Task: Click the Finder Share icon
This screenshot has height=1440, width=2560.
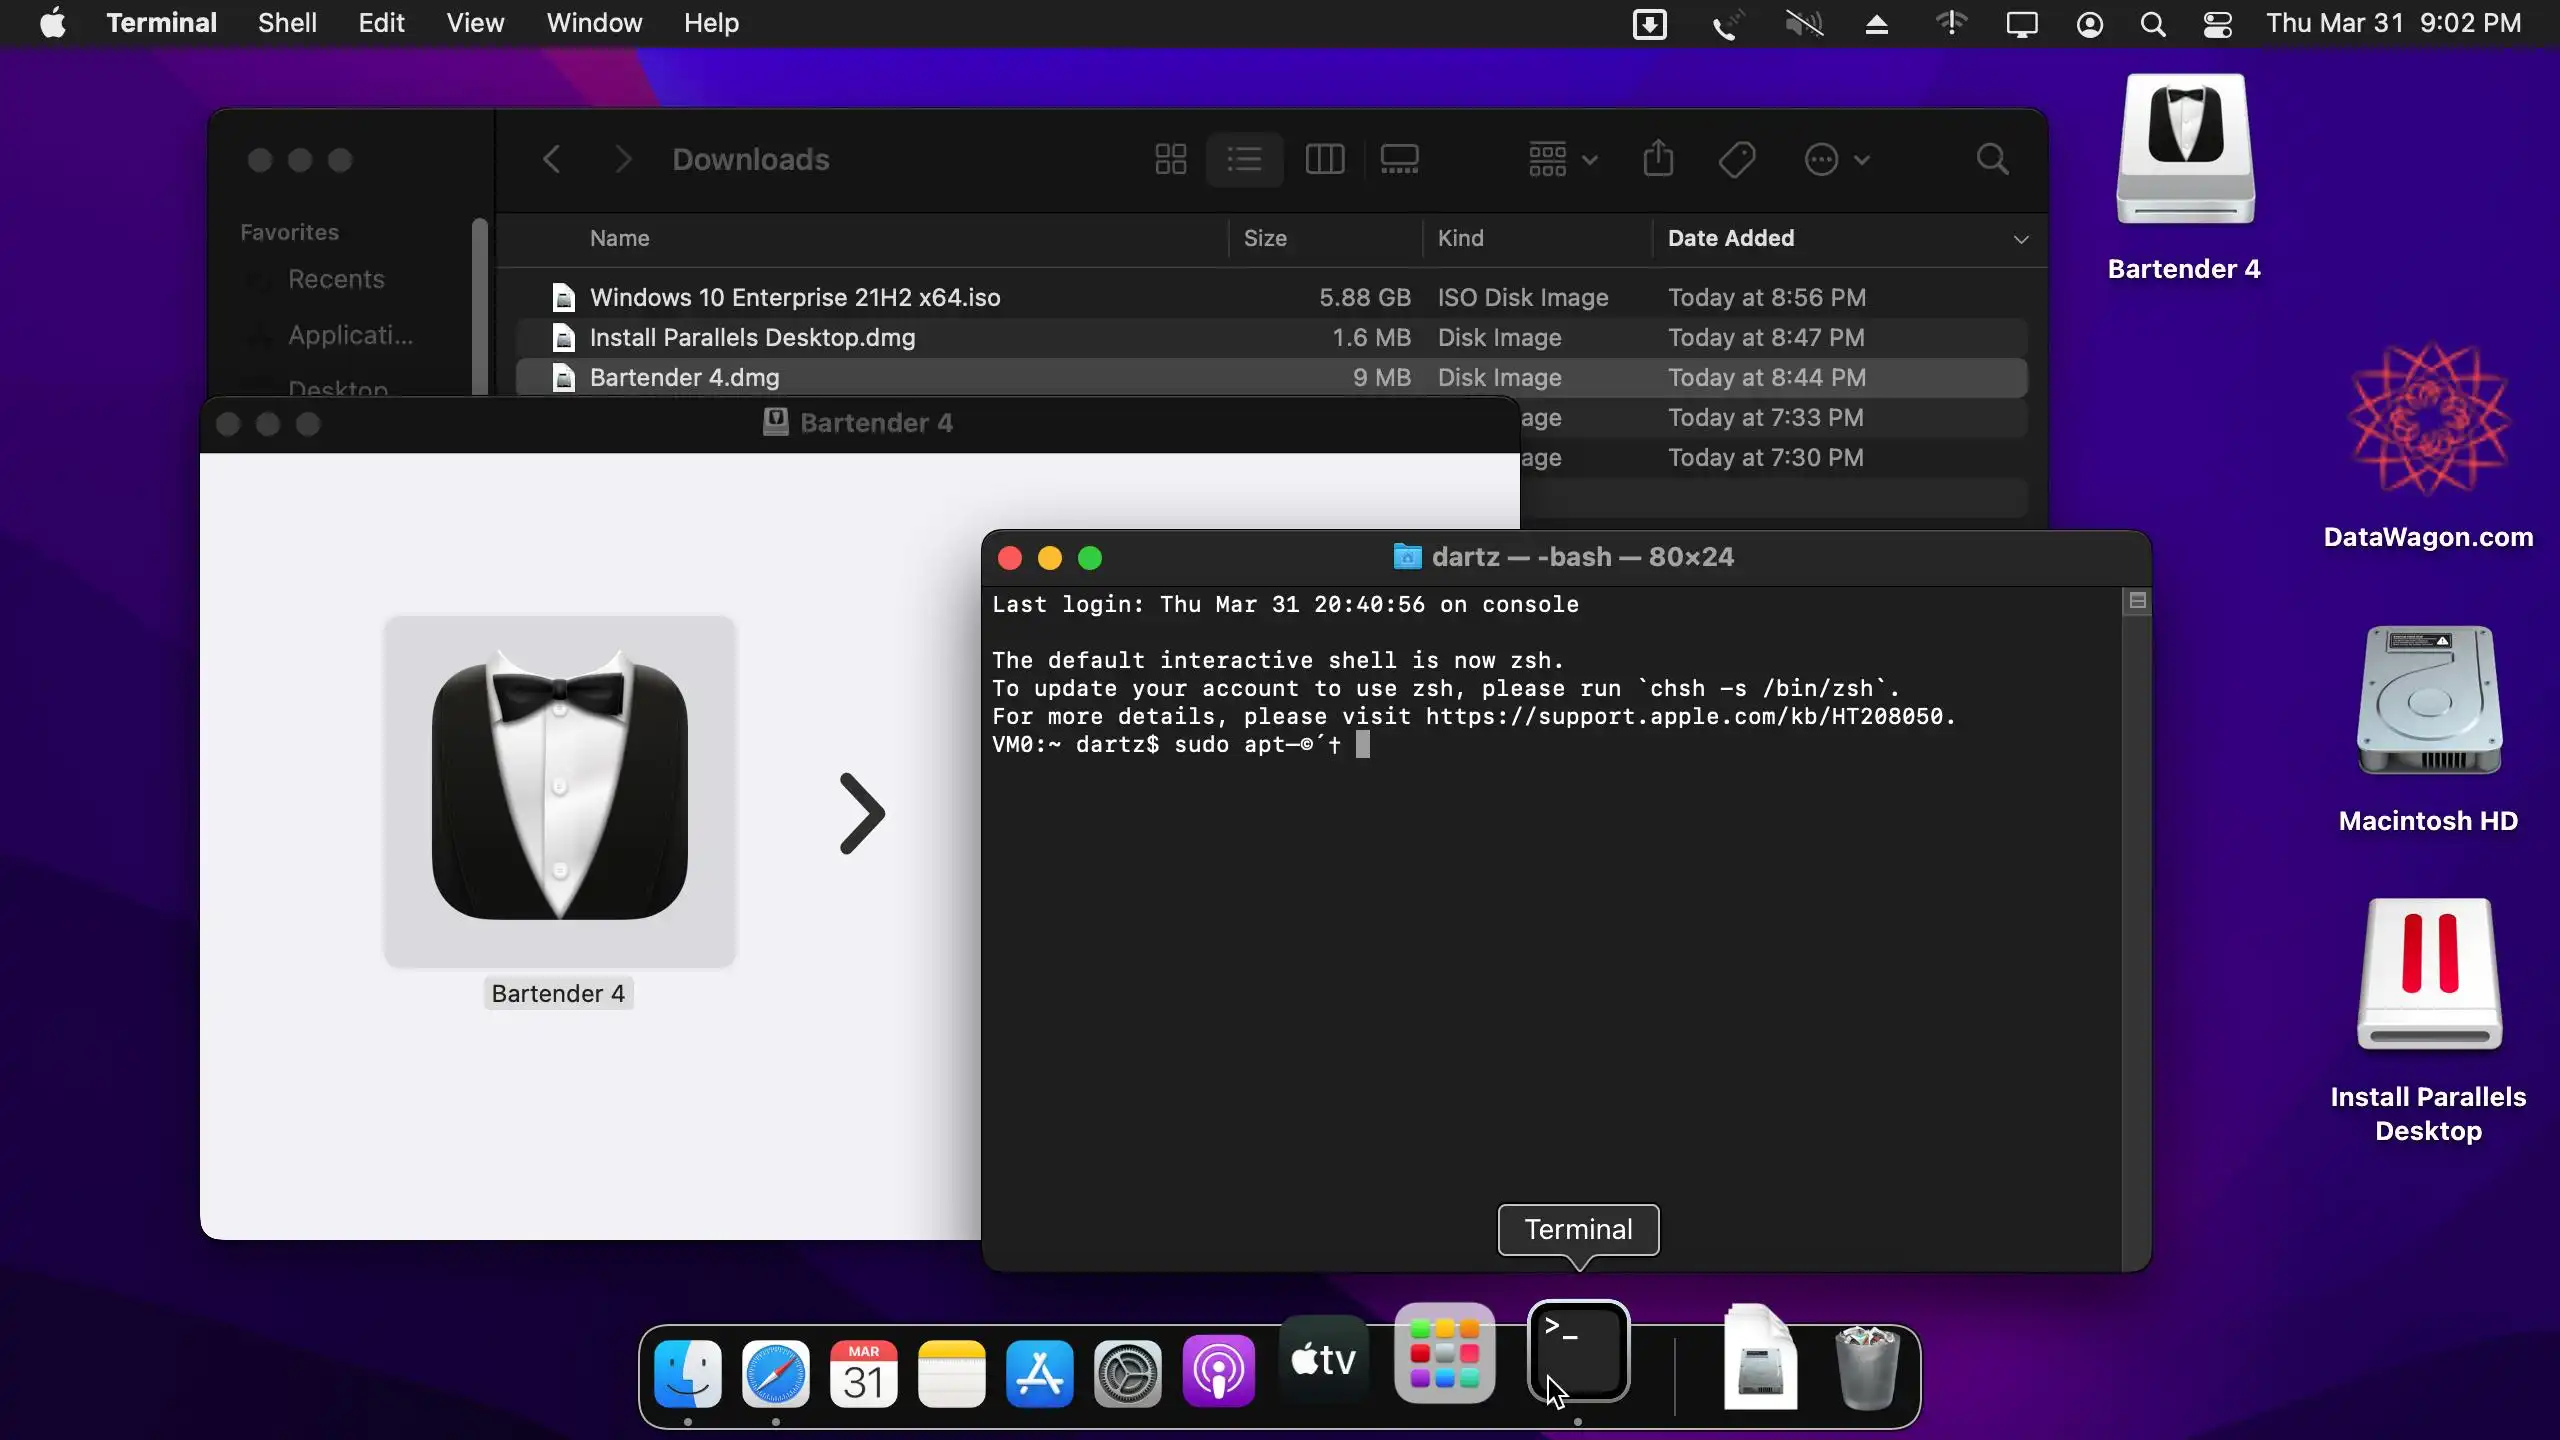Action: pos(1658,159)
